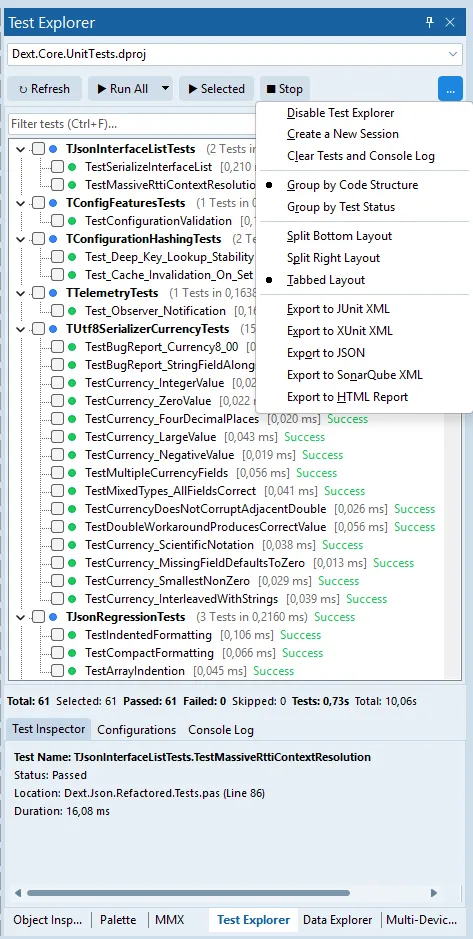Image resolution: width=473 pixels, height=939 pixels.
Task: Open the Run All dropdown arrow
Action: click(165, 89)
